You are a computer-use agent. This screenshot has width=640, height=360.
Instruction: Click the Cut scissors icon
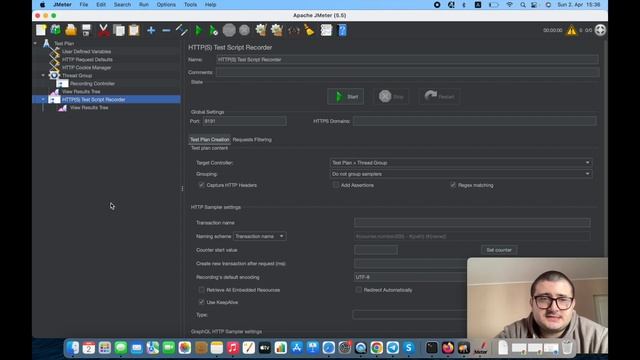click(104, 30)
